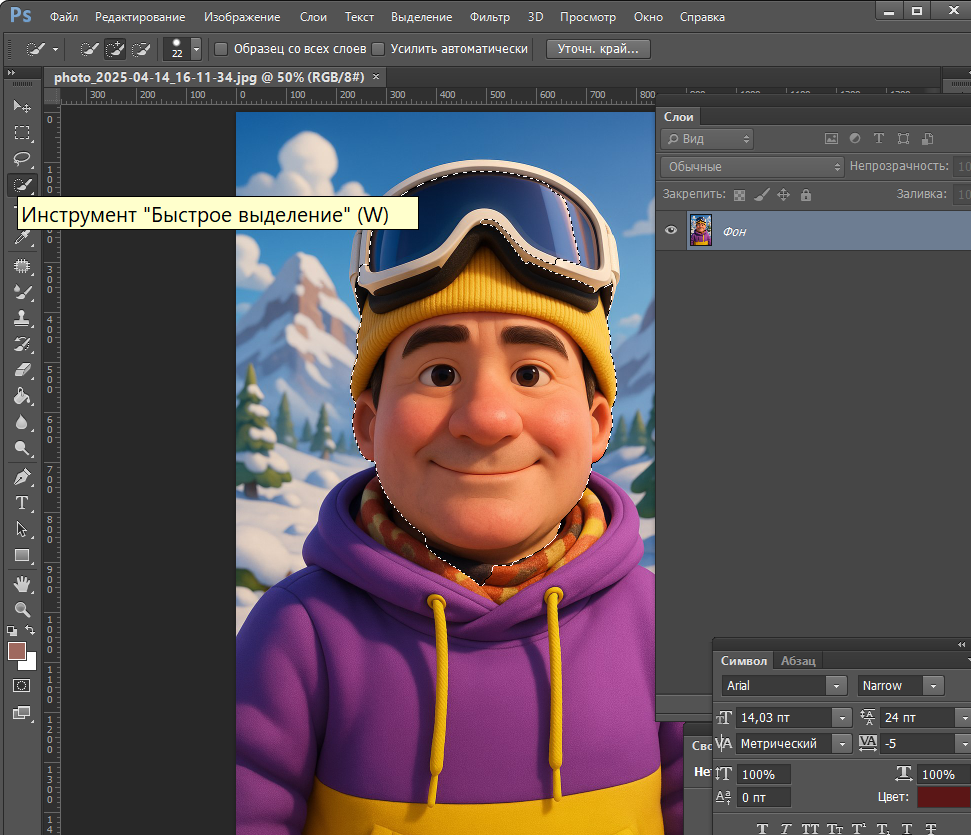Enable the 'Усилить автоматически' checkbox
The width and height of the screenshot is (971, 835).
[x=378, y=49]
